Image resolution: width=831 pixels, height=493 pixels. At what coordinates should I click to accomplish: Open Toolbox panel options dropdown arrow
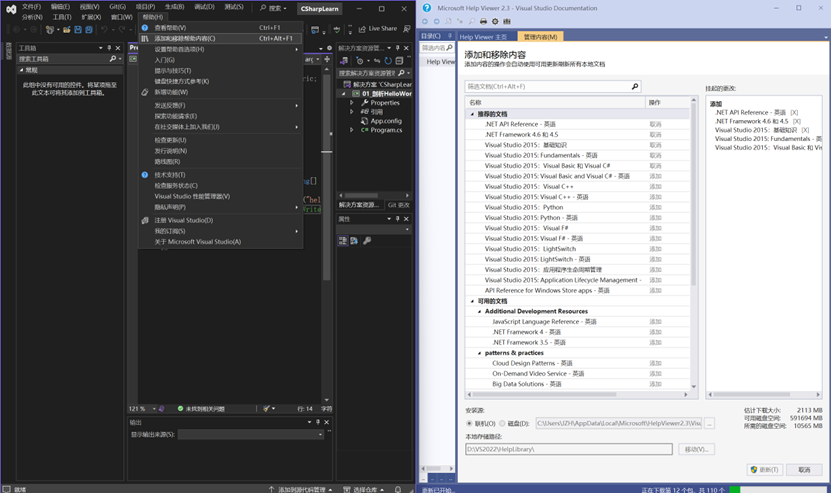(x=101, y=48)
